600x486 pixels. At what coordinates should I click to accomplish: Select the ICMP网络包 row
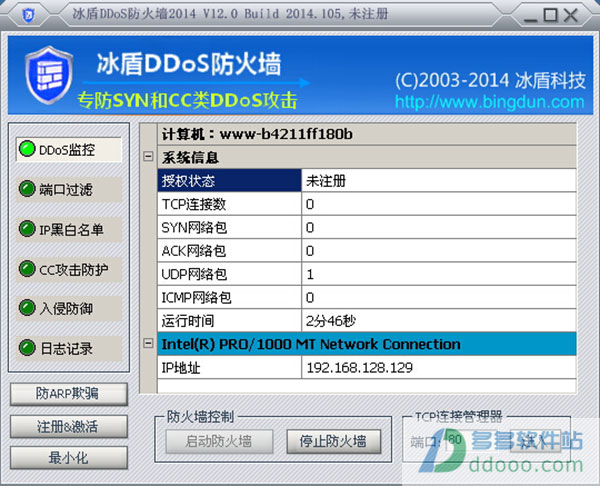tap(367, 297)
